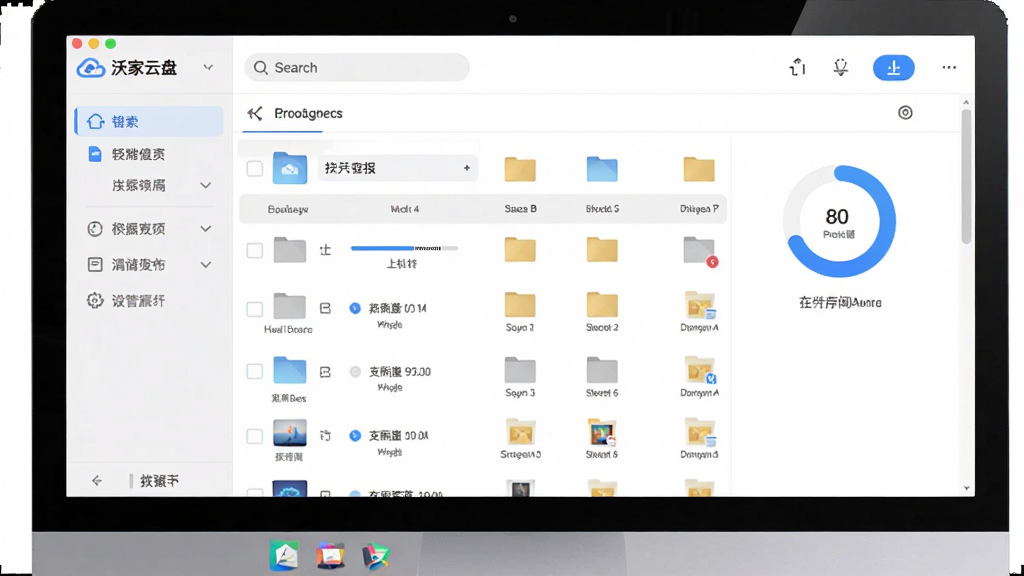This screenshot has width=1024, height=576.
Task: Click inside the Search field
Action: pyautogui.click(x=357, y=67)
